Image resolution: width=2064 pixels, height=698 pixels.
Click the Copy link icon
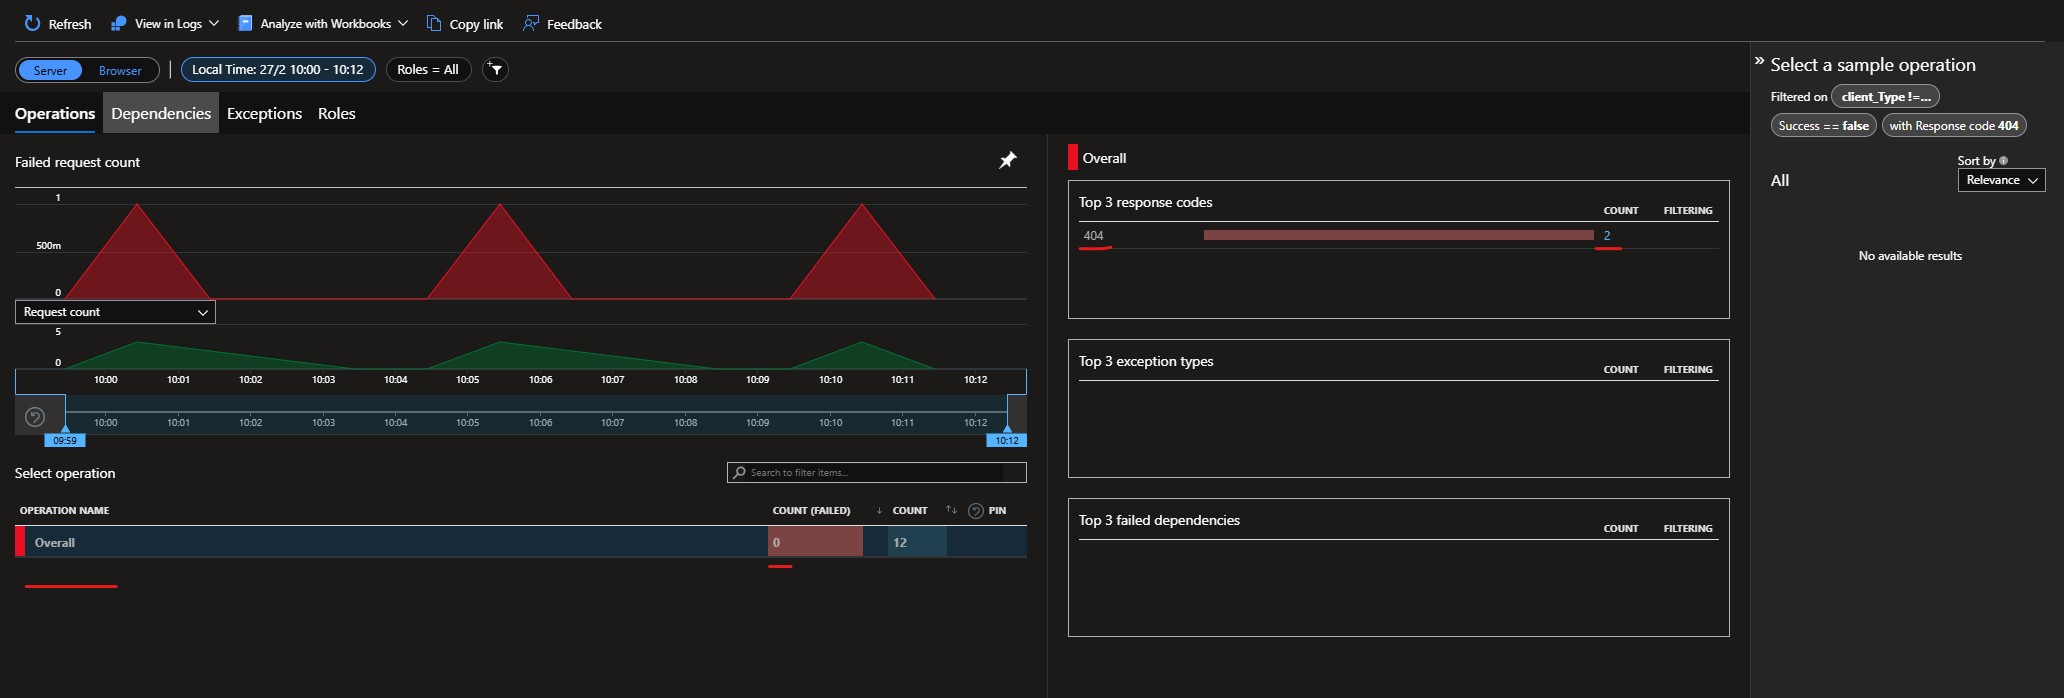click(433, 23)
